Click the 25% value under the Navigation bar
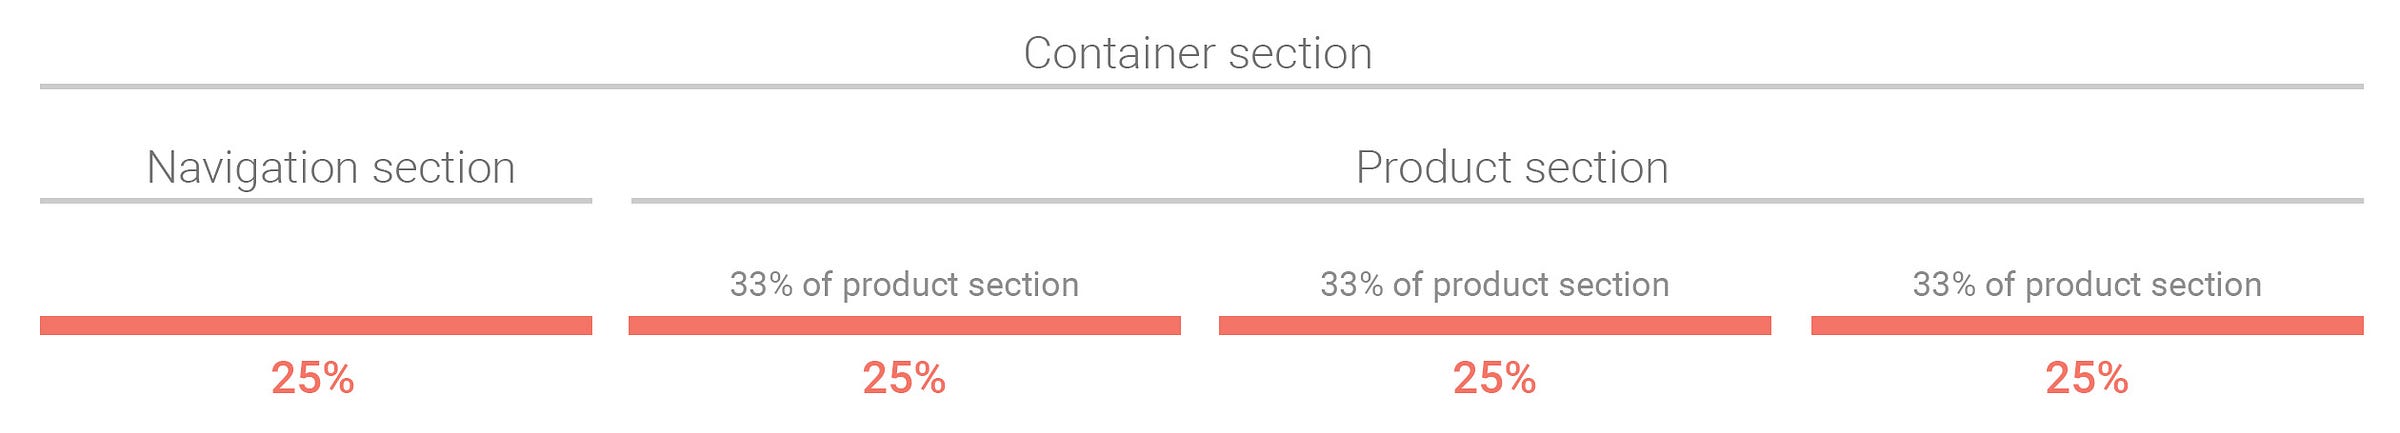The image size is (2400, 433). click(x=313, y=379)
